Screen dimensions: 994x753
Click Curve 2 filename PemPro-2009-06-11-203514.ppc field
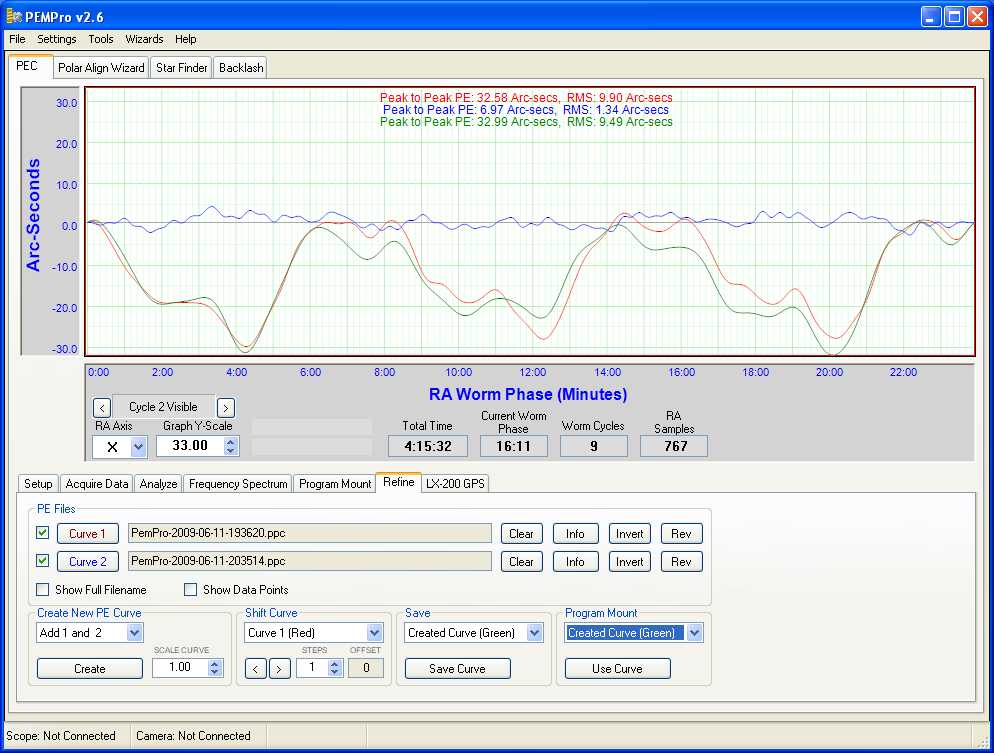pyautogui.click(x=309, y=561)
